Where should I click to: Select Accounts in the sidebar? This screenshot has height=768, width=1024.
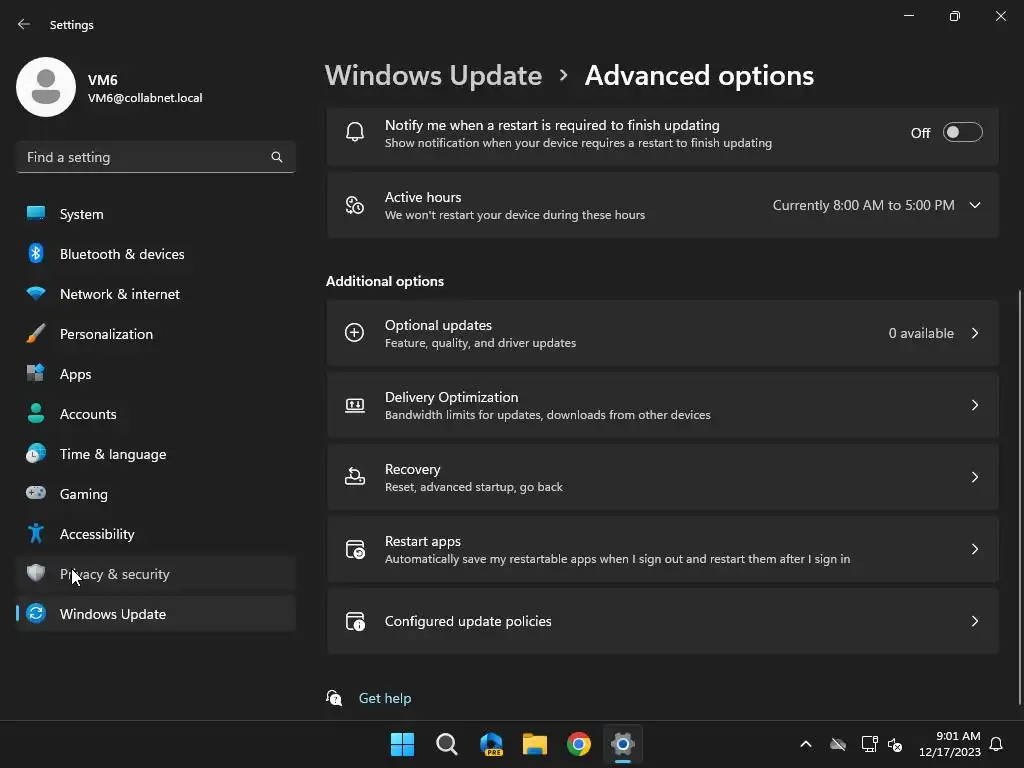click(x=155, y=413)
